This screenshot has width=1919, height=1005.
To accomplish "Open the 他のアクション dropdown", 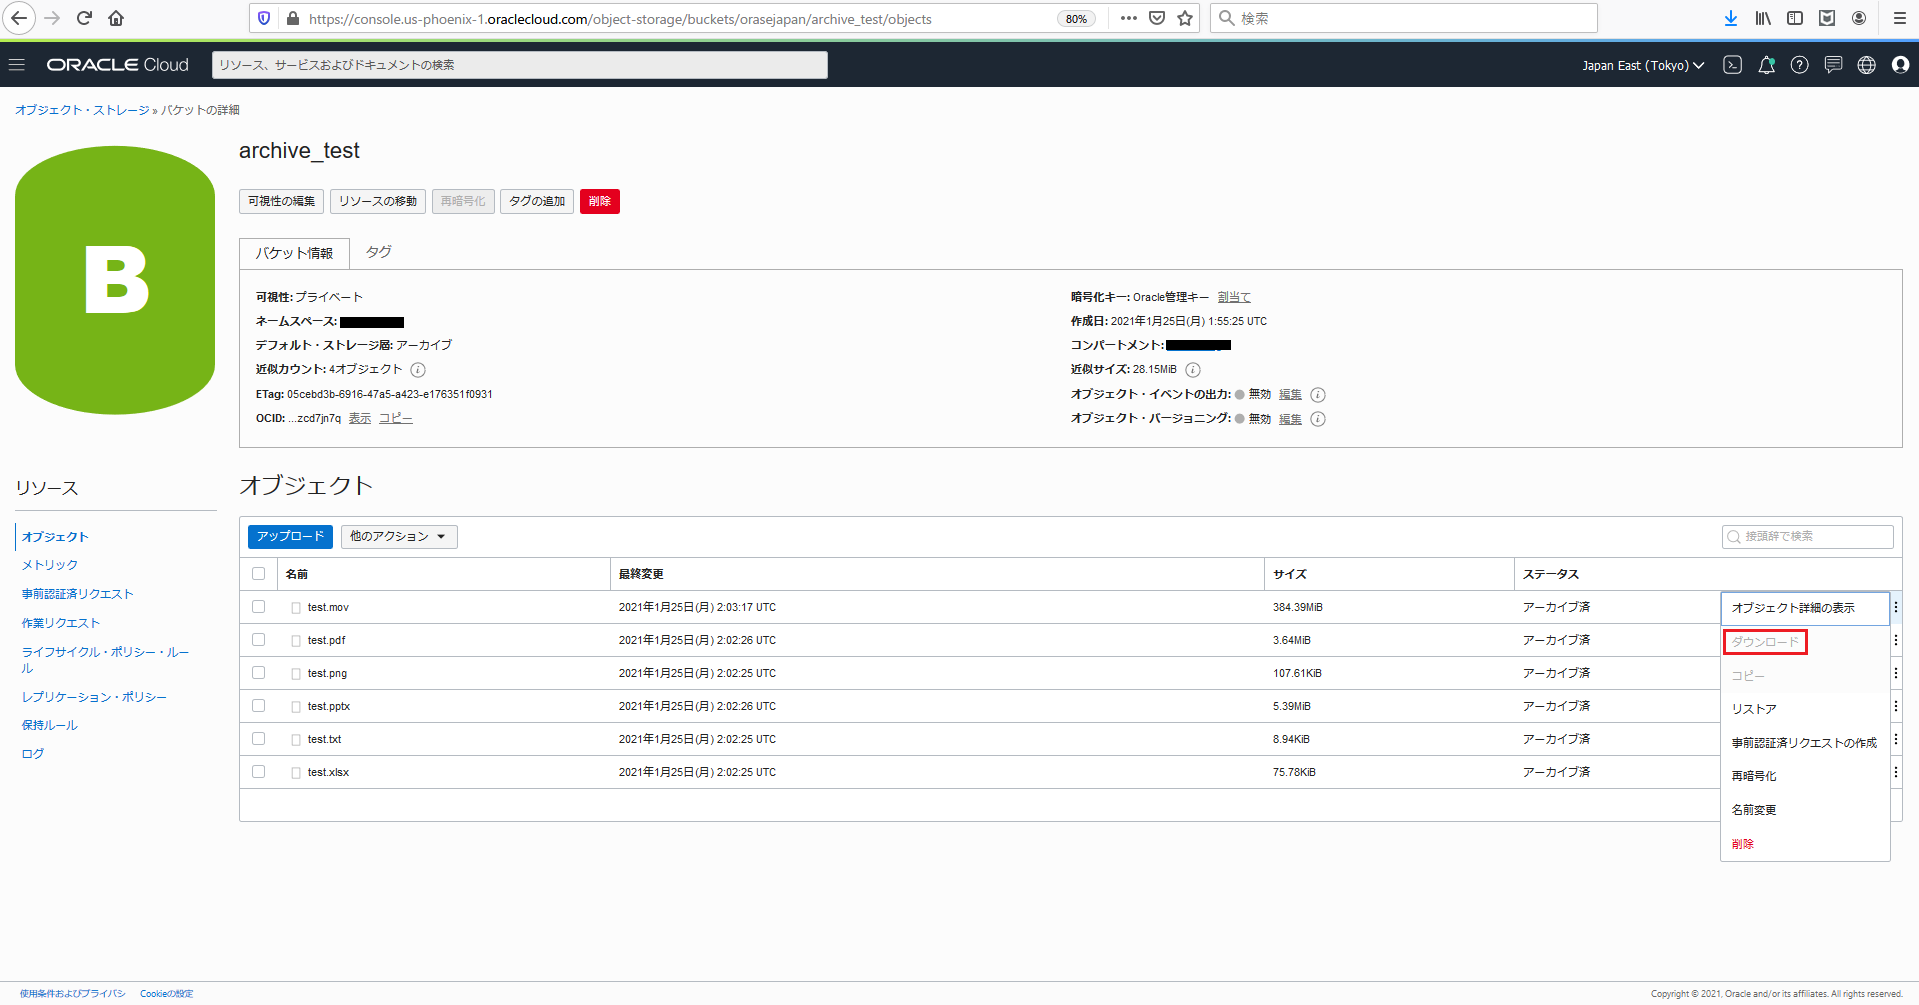I will pos(399,537).
